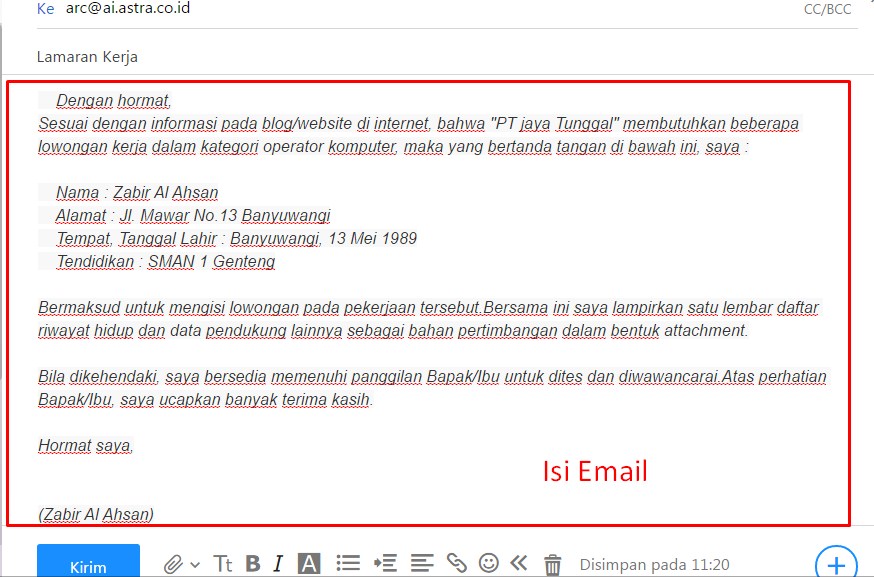The height and width of the screenshot is (577, 874).
Task: Toggle italic formatting
Action: pyautogui.click(x=276, y=563)
